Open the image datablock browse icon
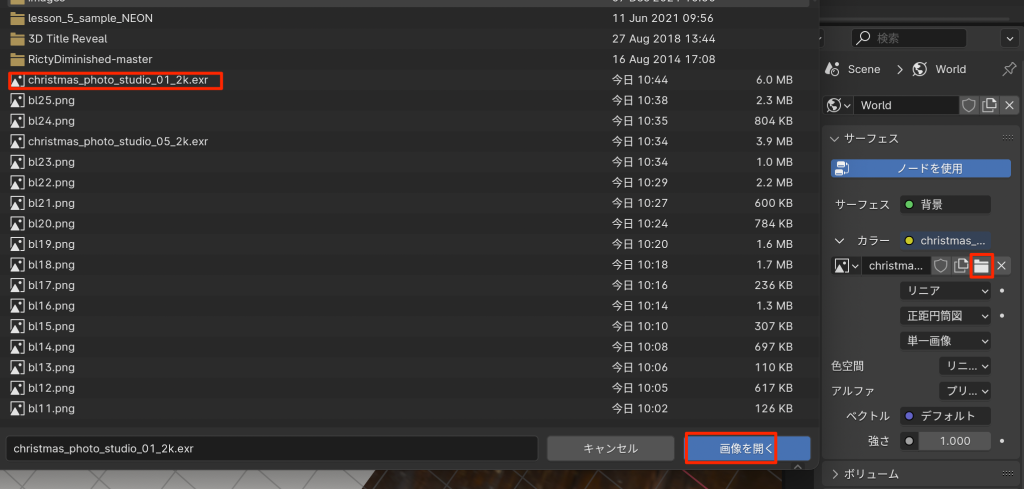The width and height of the screenshot is (1024, 489). click(846, 266)
